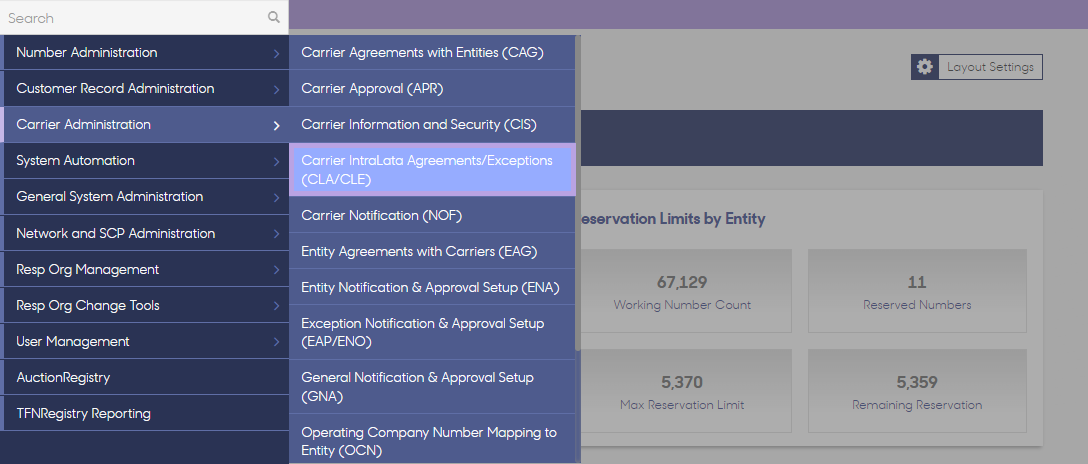Viewport: 1088px width, 464px height.
Task: Expand Customer Record Administration chevron
Action: coord(276,89)
